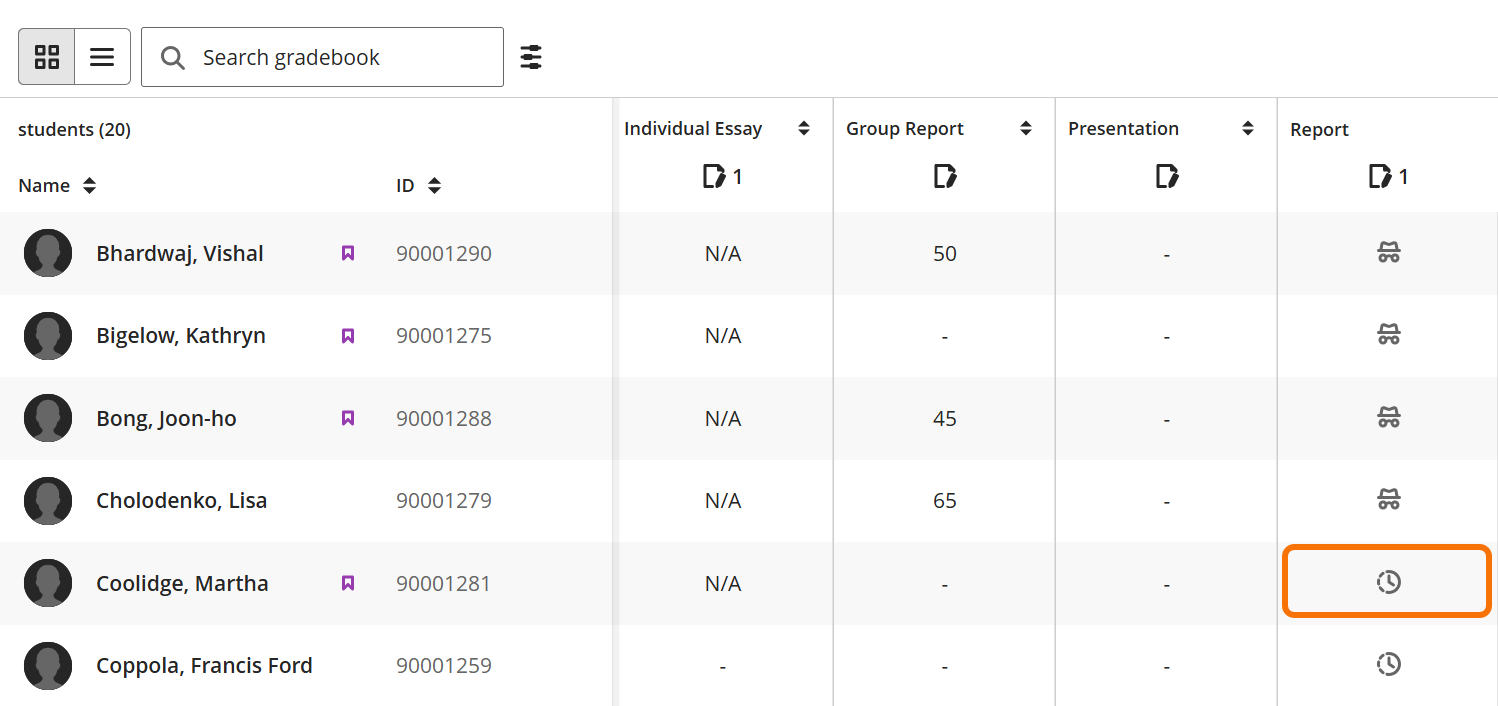This screenshot has width=1498, height=706.
Task: Click Kathryn Bigelow's avatar
Action: click(48, 335)
